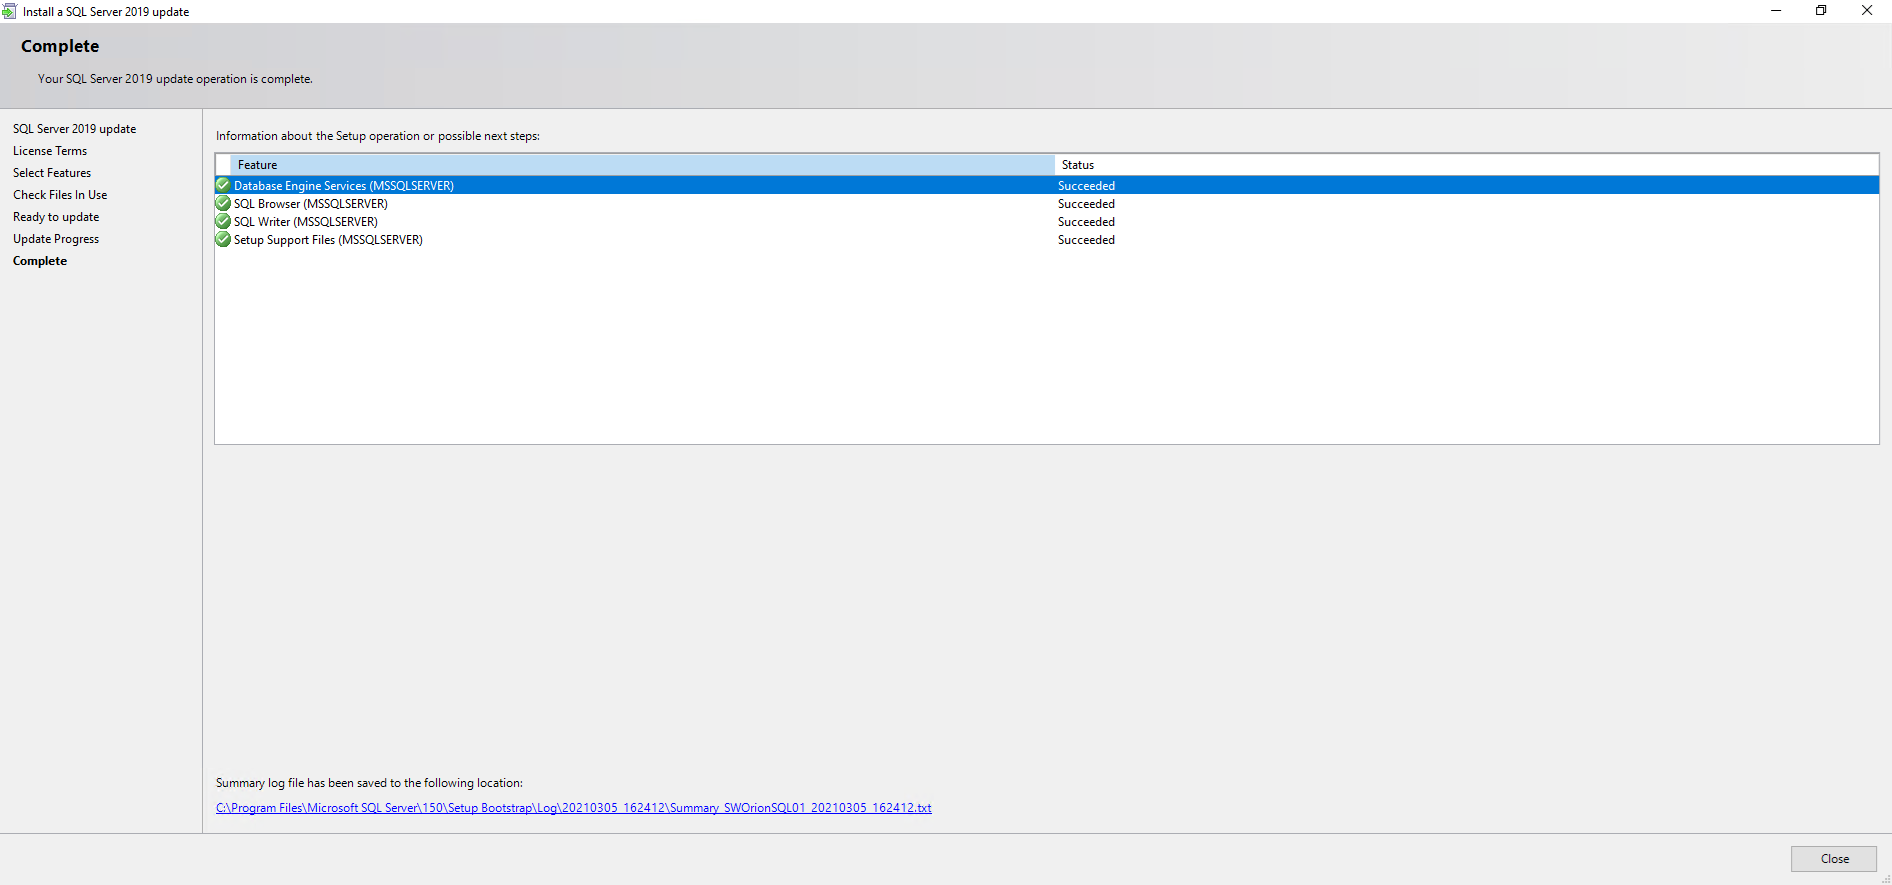
Task: Click the Complete heading text
Action: (x=60, y=46)
